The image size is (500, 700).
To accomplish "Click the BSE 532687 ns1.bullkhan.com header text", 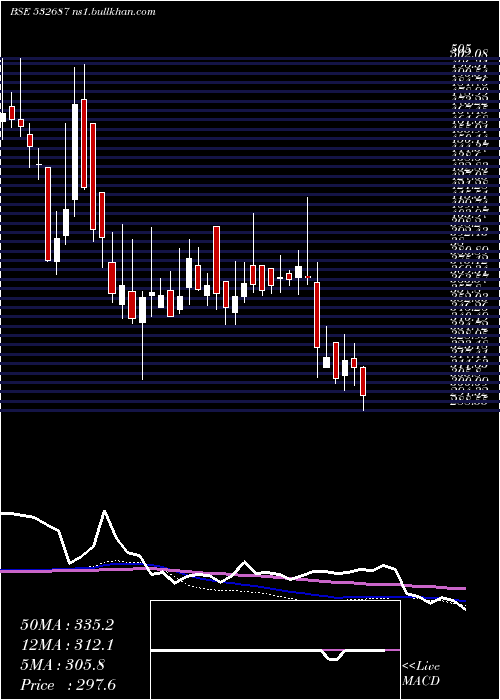I will [83, 12].
